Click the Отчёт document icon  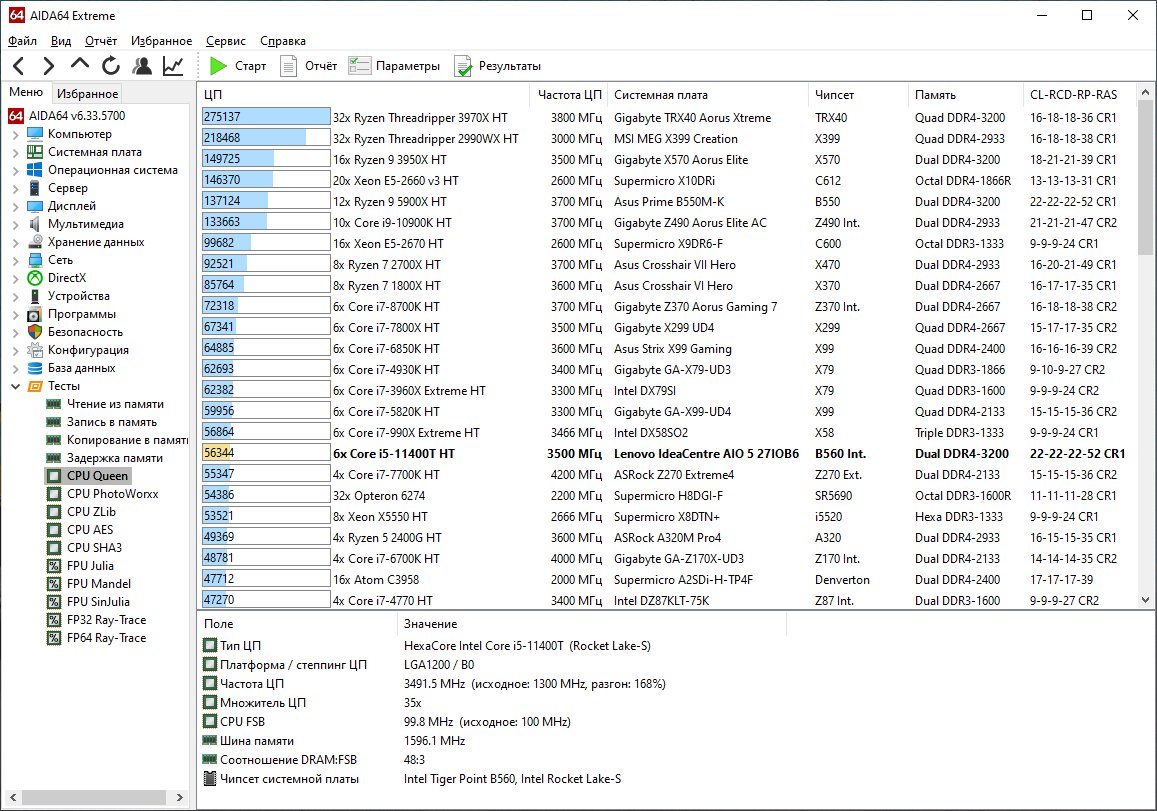[x=289, y=66]
